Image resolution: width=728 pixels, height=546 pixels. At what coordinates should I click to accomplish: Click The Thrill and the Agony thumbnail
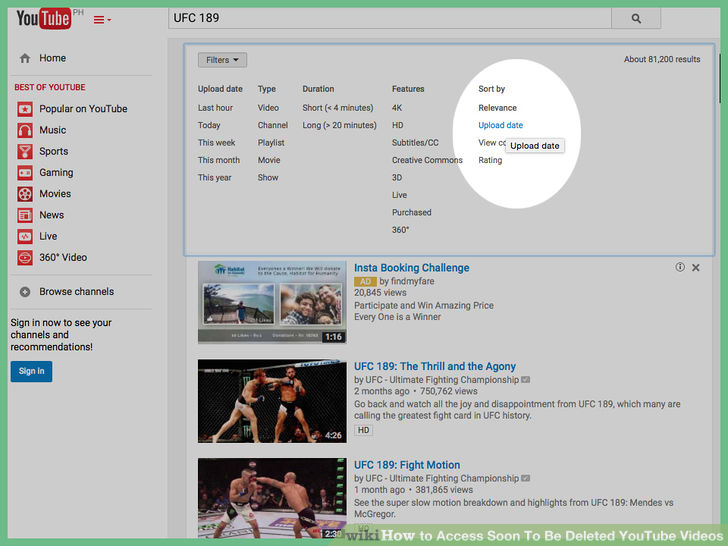[272, 401]
